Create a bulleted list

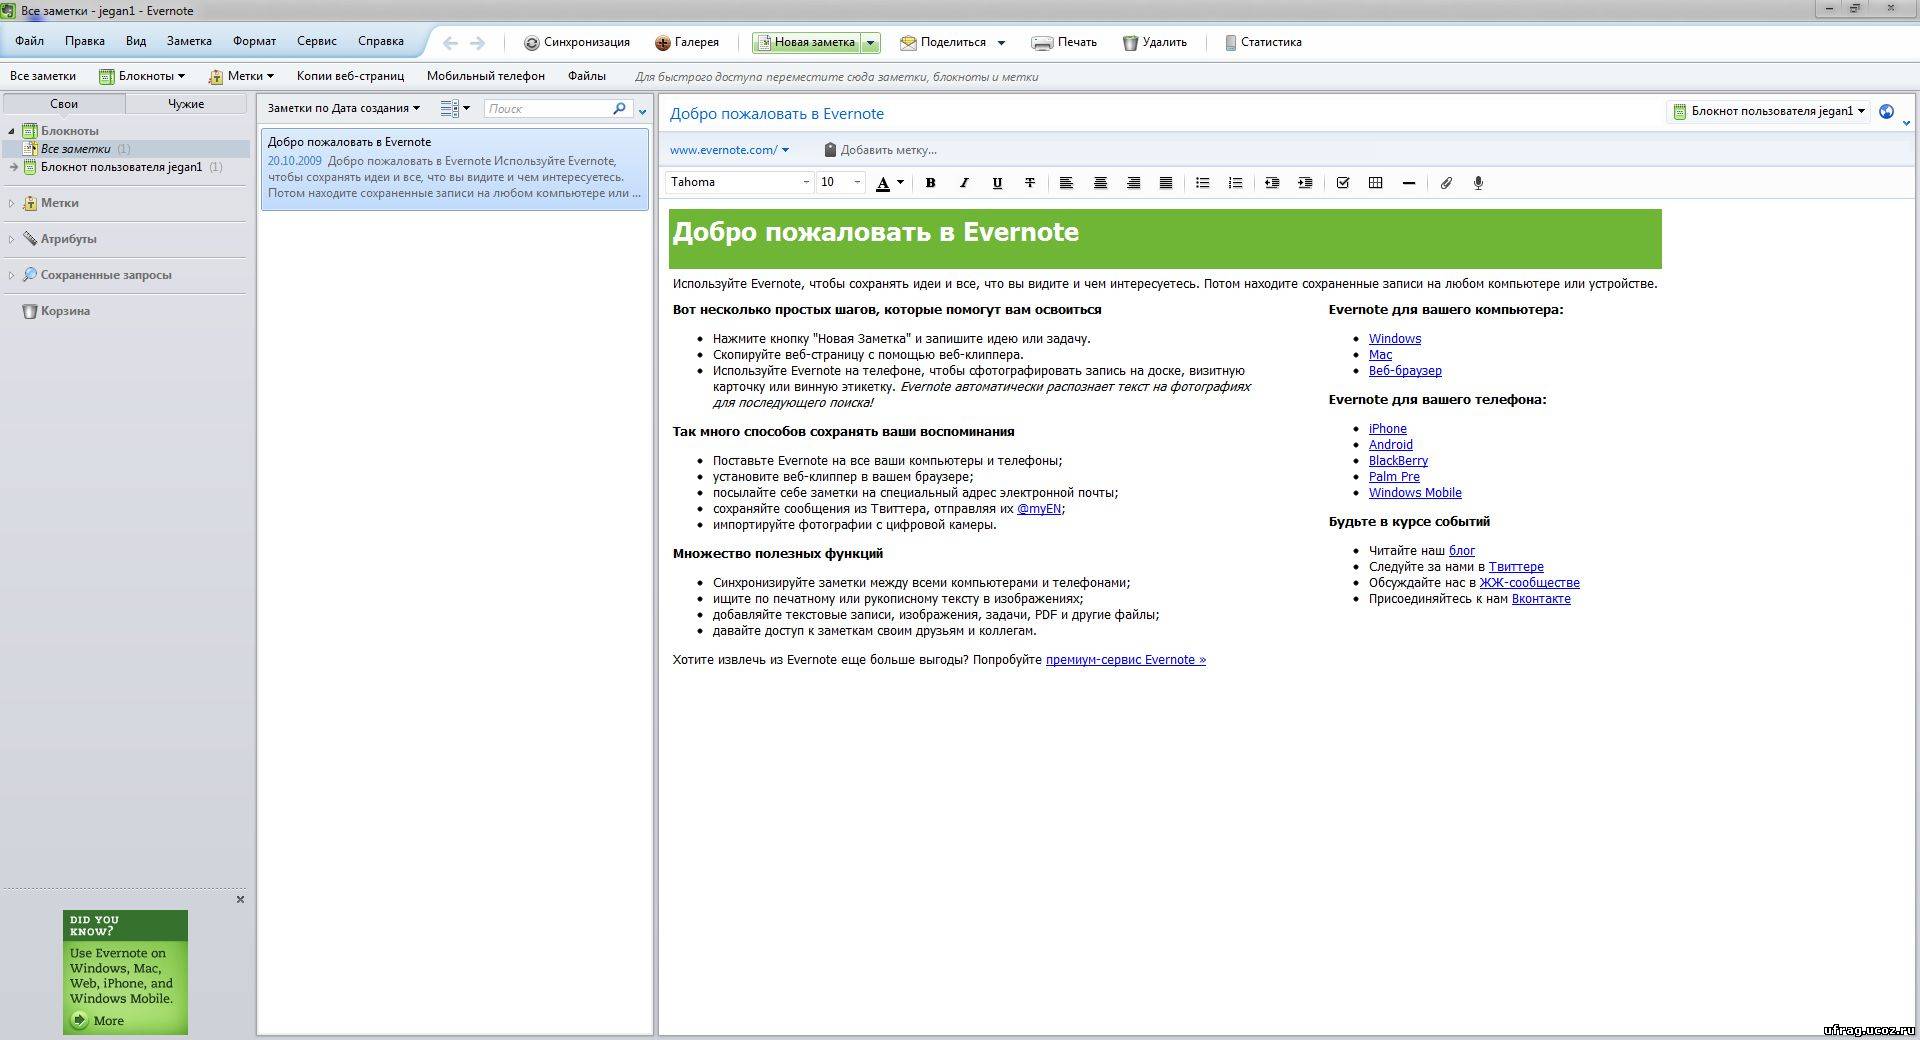(1202, 183)
